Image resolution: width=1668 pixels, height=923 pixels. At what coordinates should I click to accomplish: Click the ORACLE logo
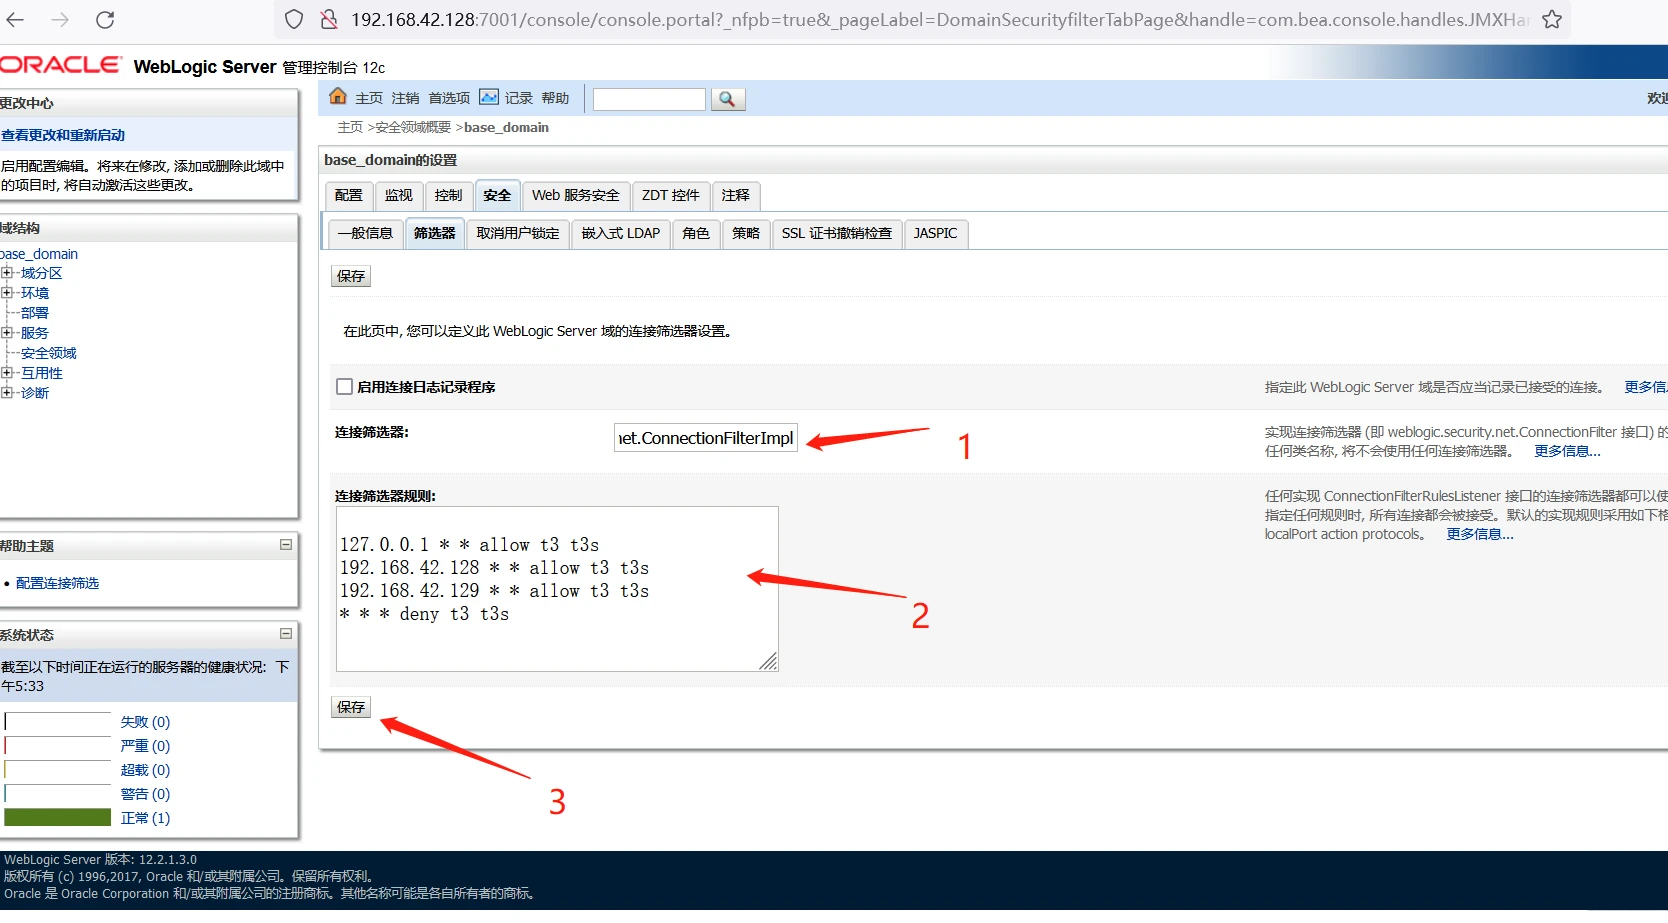pos(60,65)
